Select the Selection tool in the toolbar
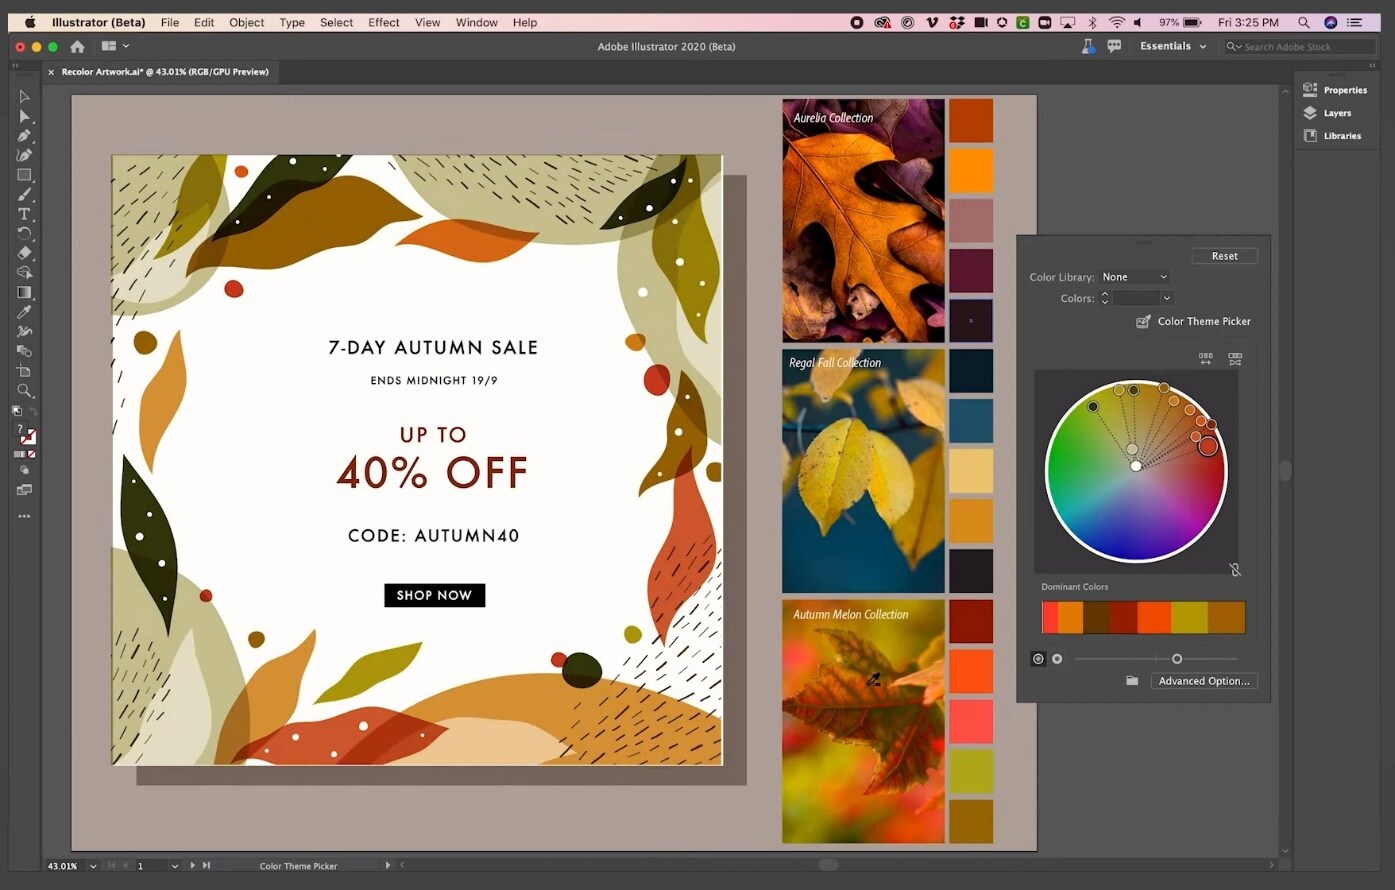1395x890 pixels. pos(24,96)
